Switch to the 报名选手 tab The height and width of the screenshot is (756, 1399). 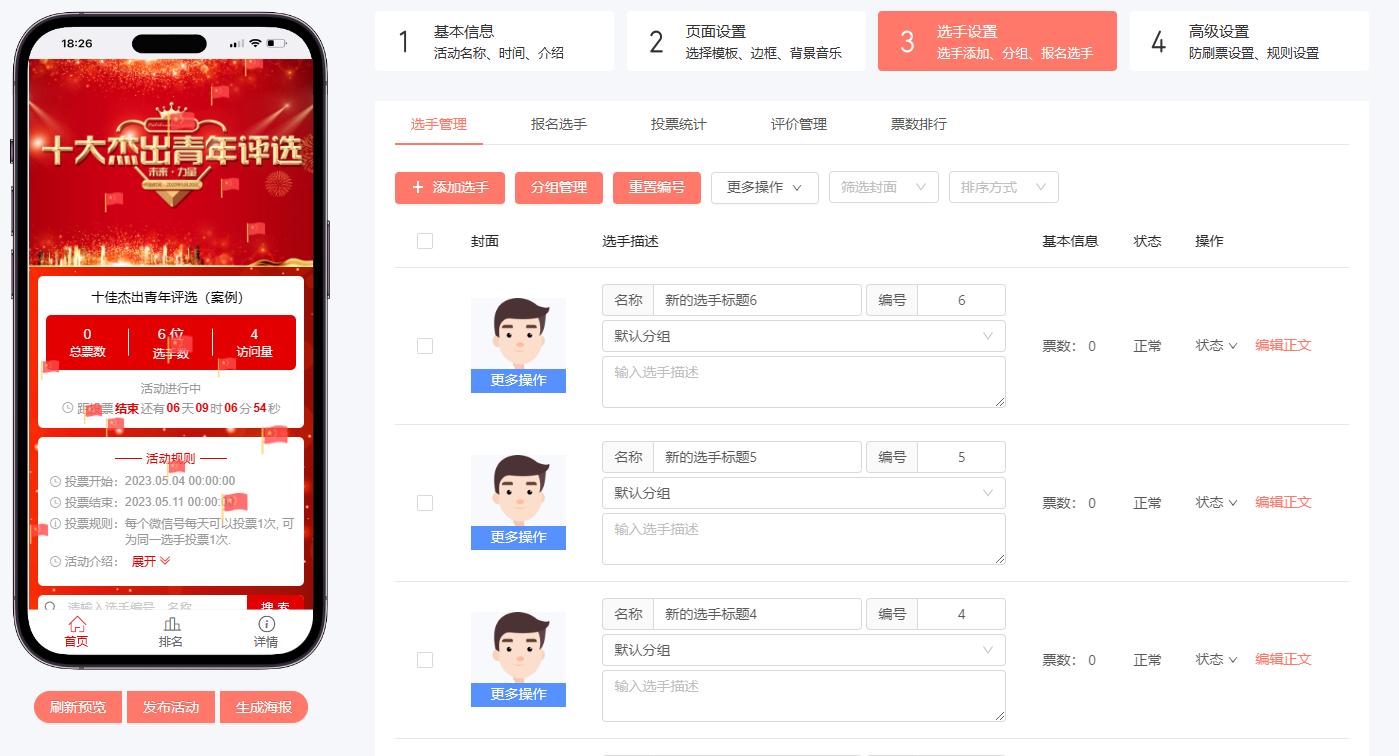pos(558,124)
